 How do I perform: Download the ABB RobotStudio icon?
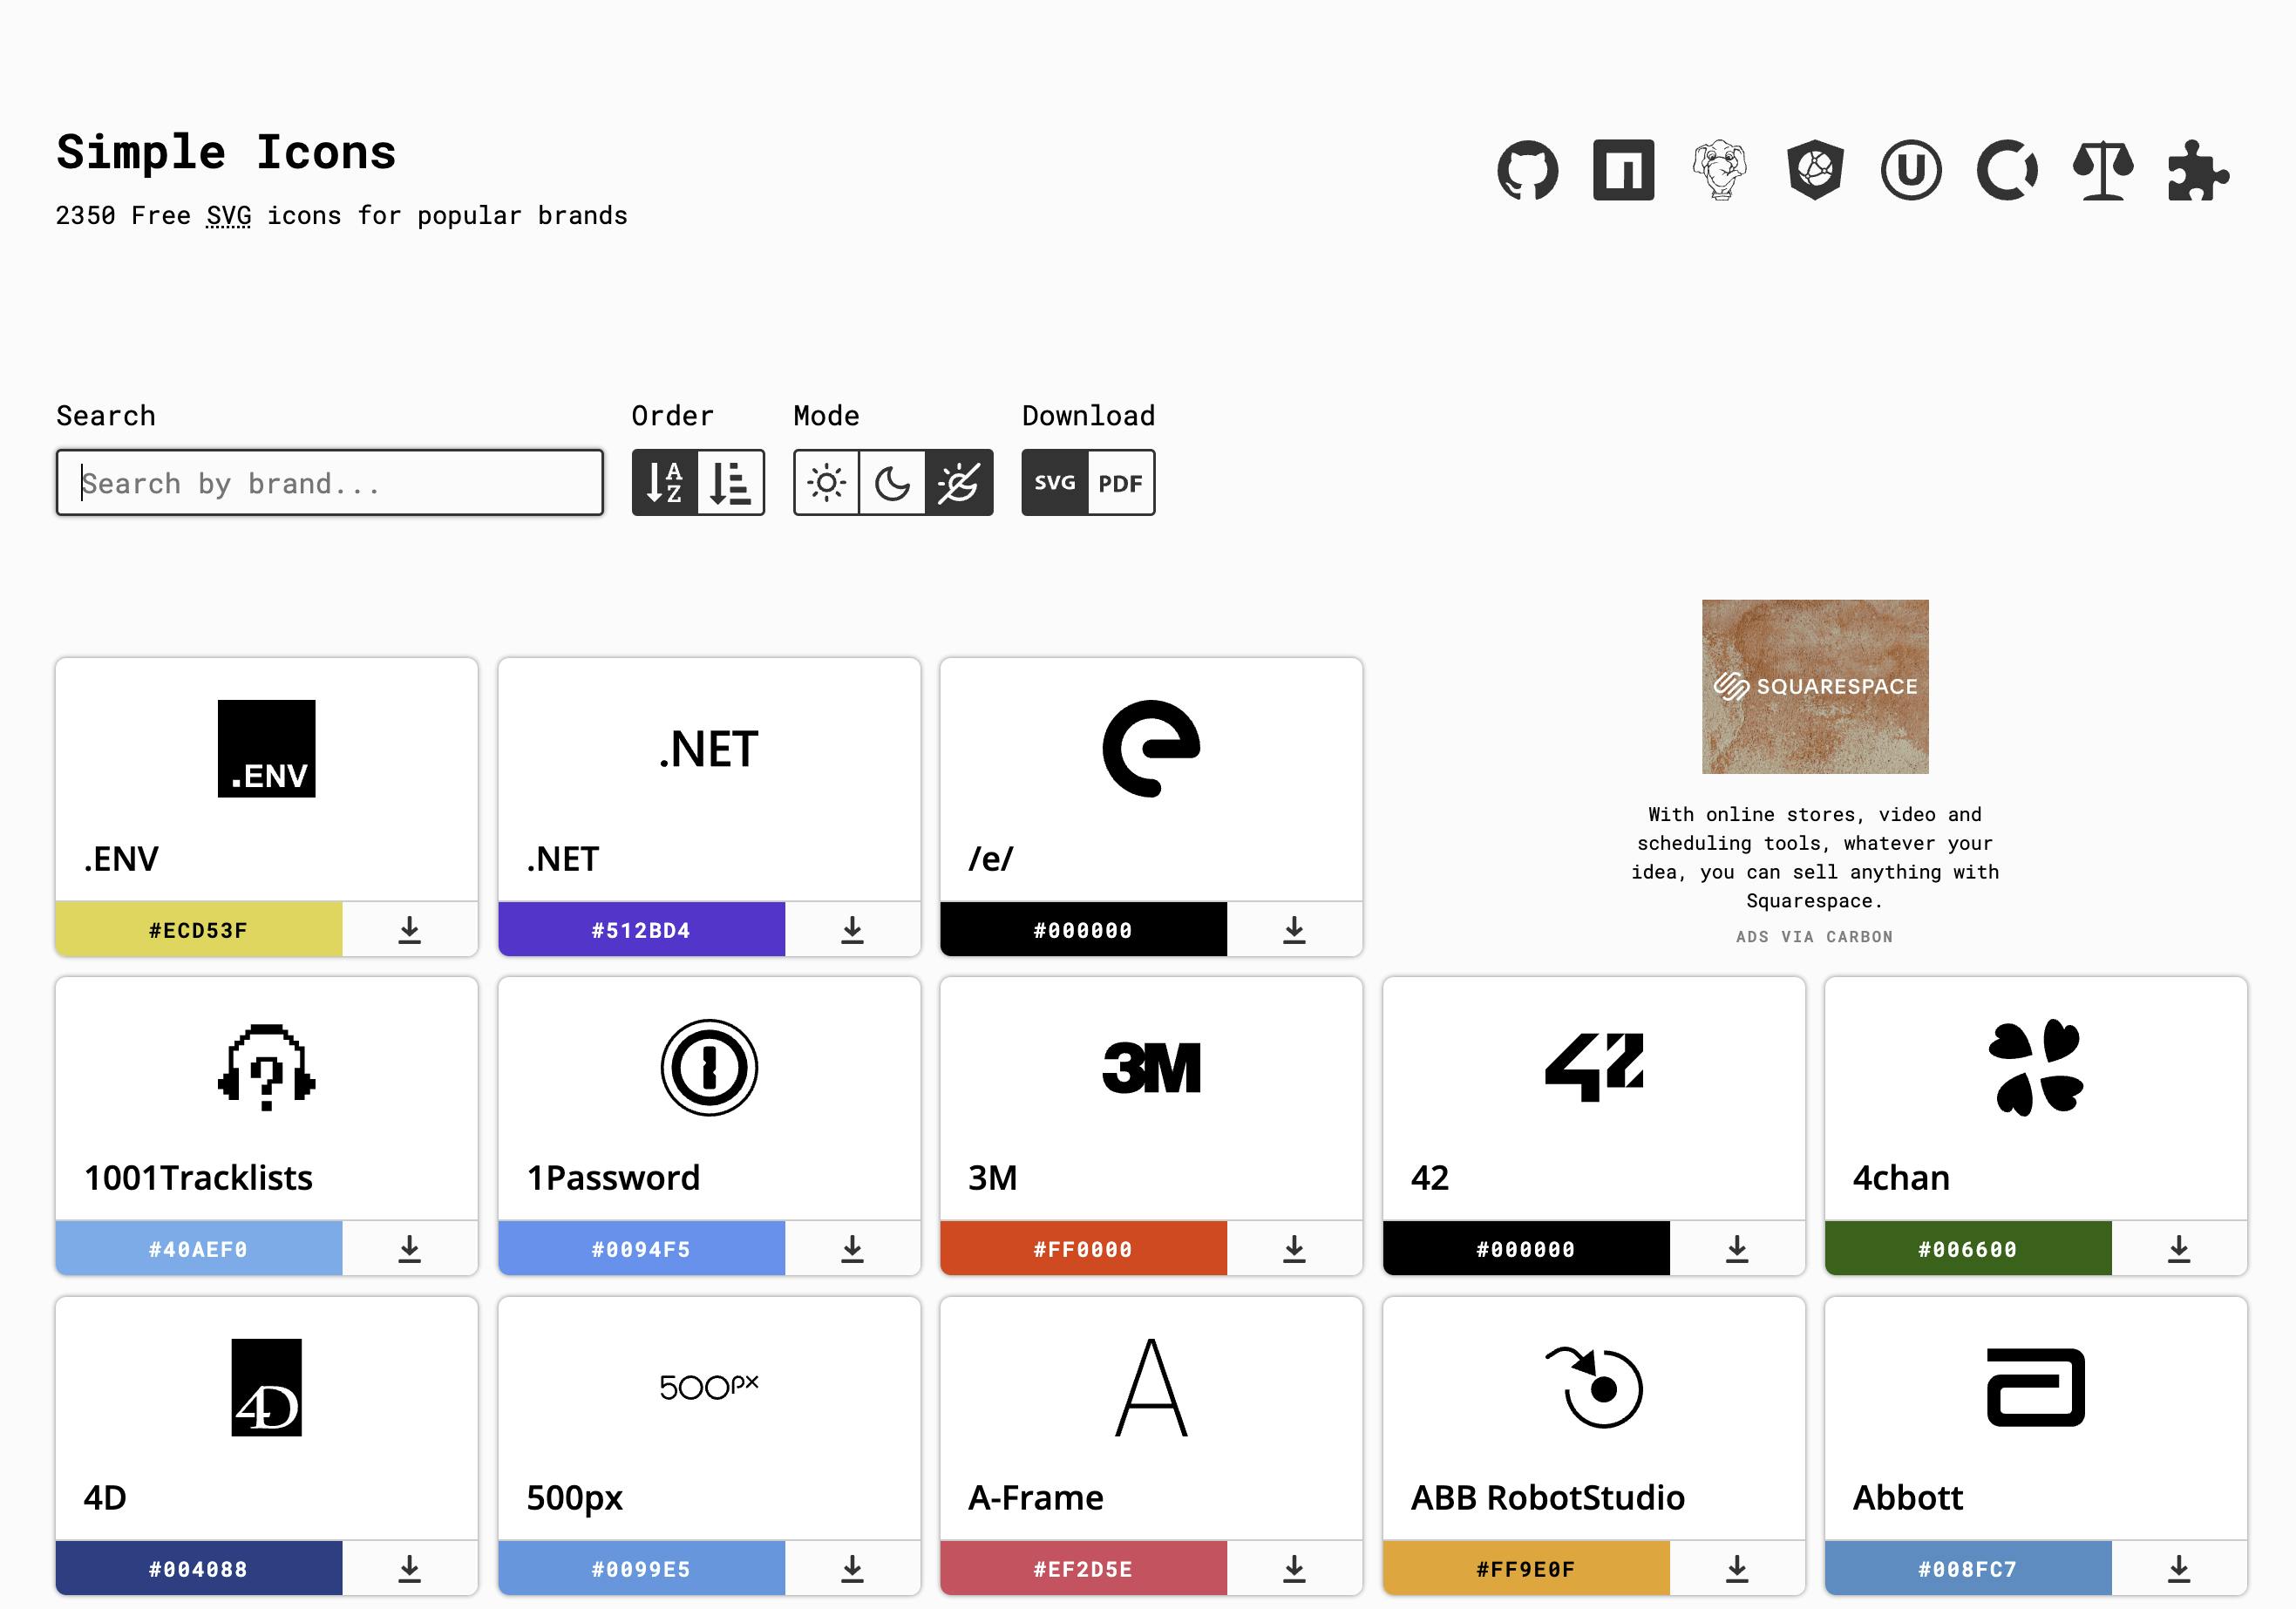click(x=1737, y=1569)
